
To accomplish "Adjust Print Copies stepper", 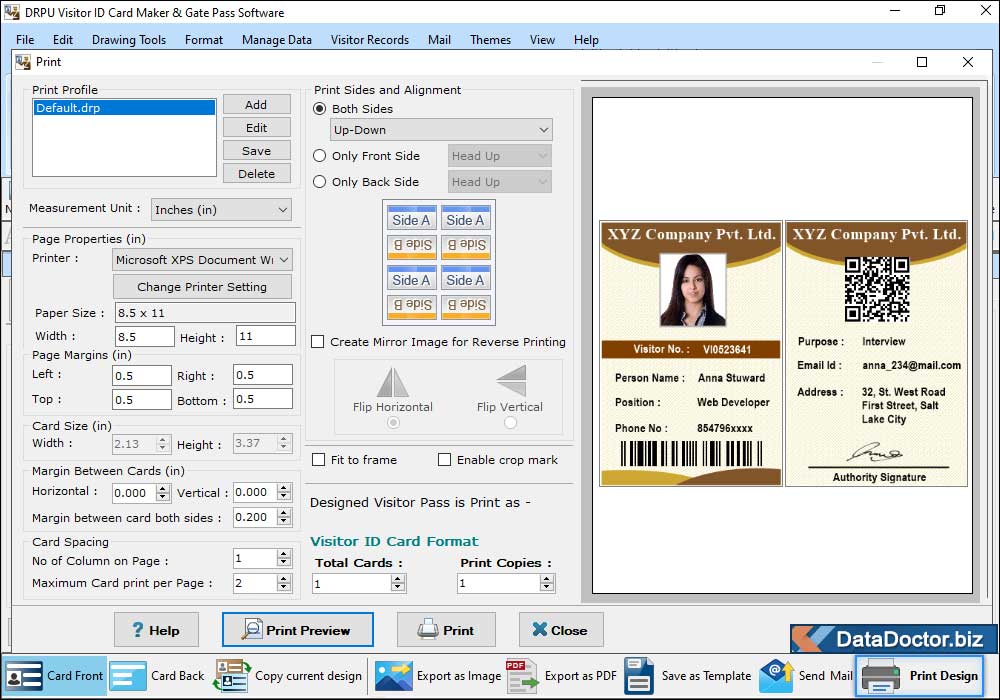I will pyautogui.click(x=547, y=583).
